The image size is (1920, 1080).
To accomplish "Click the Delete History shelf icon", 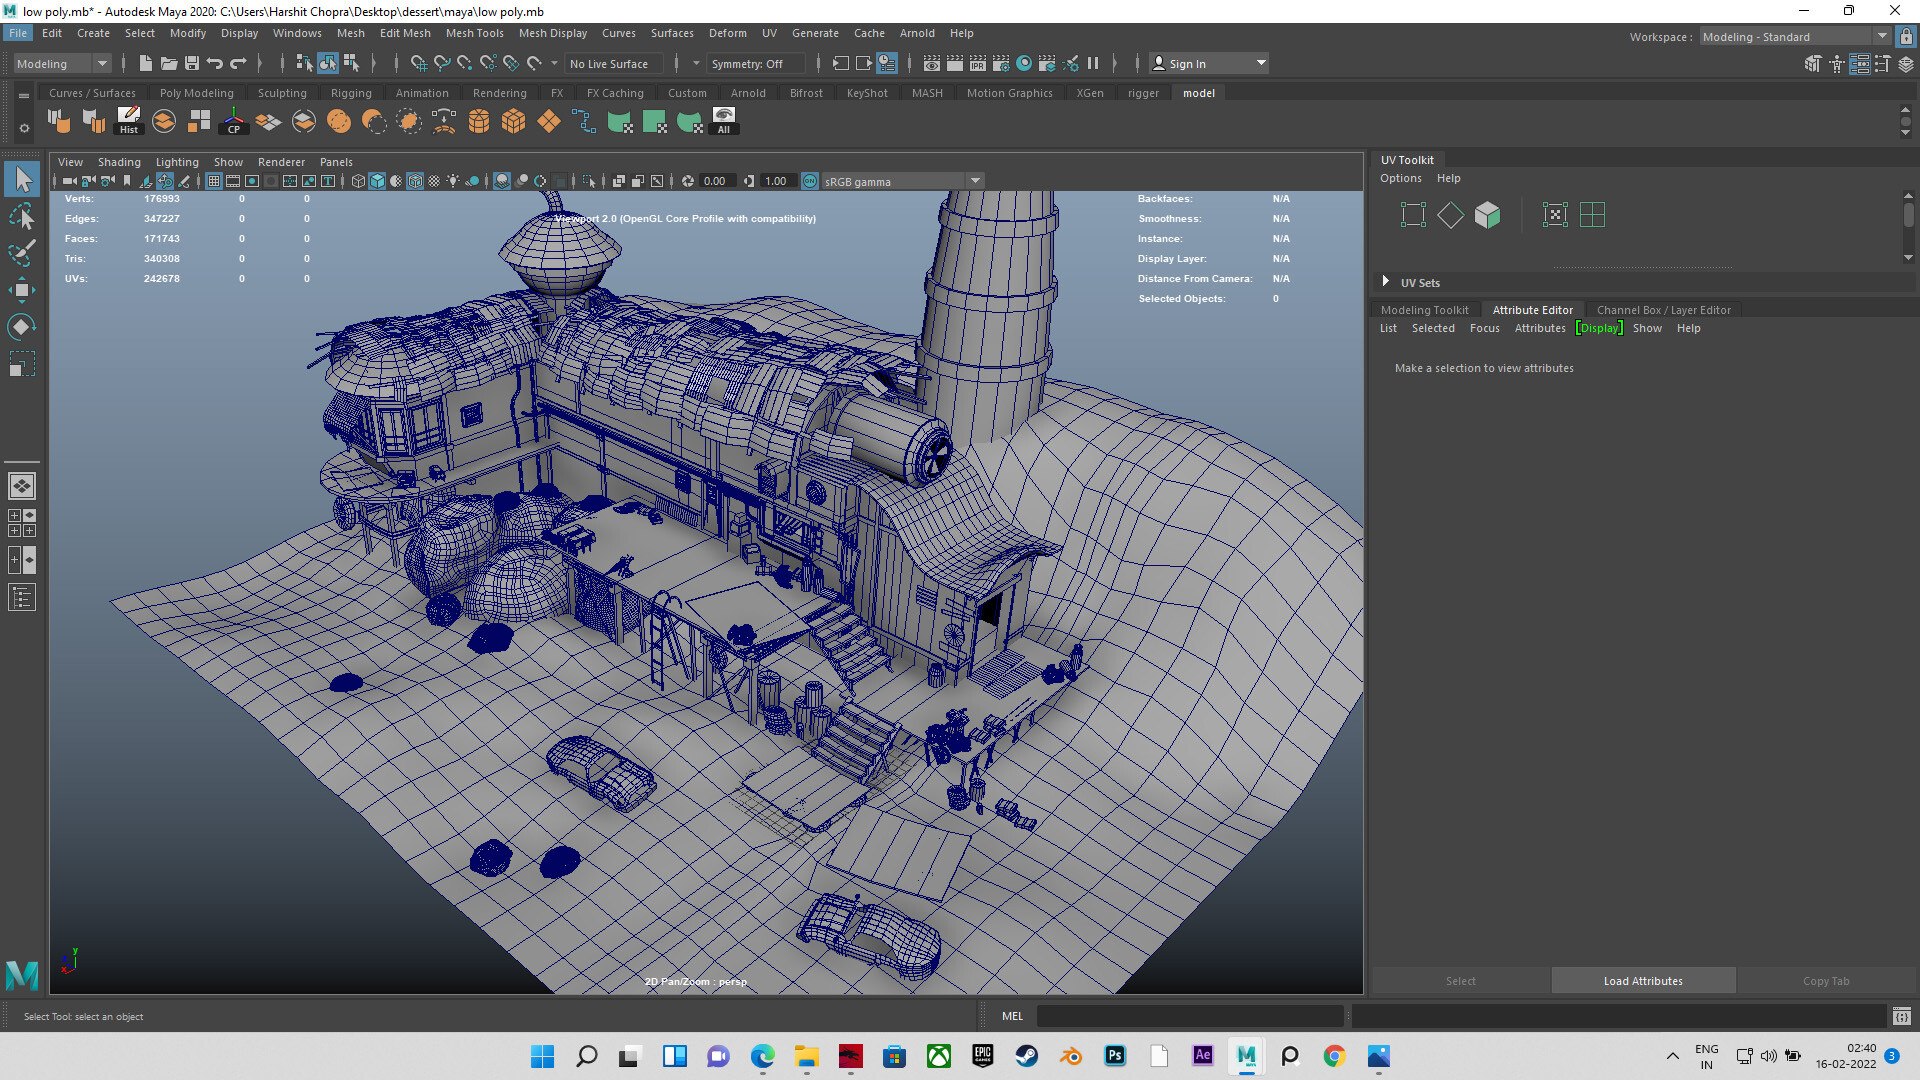I will point(129,121).
